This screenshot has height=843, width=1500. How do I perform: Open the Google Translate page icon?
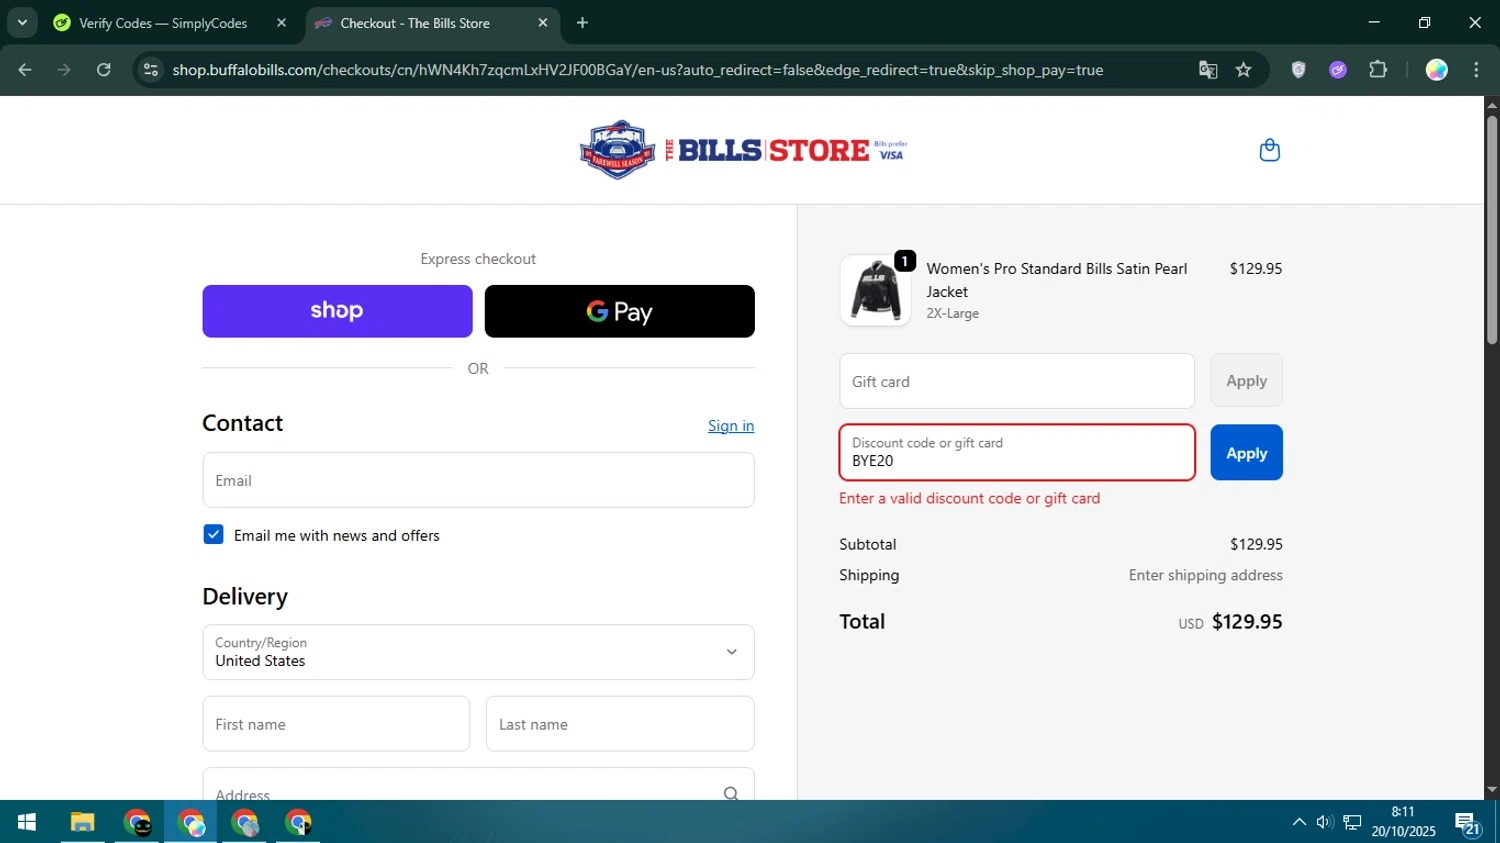[x=1208, y=70]
